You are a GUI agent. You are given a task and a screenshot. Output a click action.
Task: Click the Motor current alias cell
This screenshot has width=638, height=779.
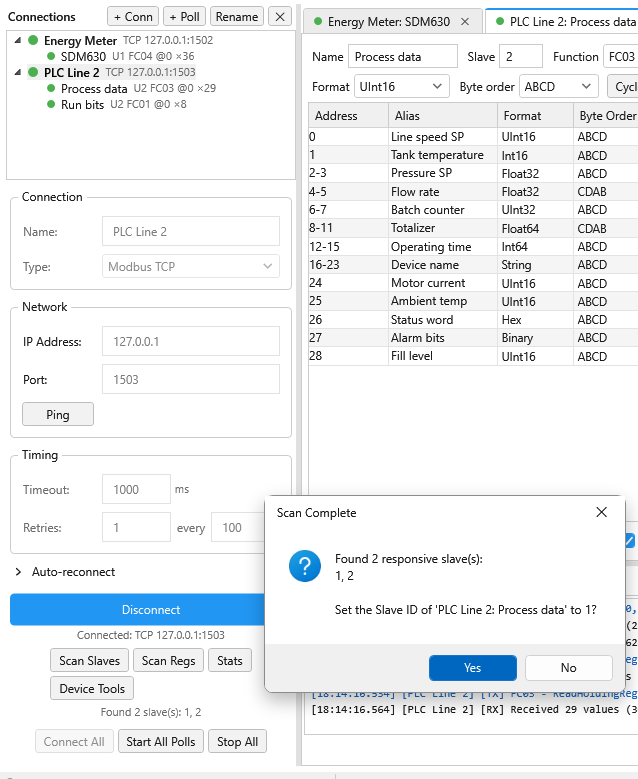click(x=443, y=283)
